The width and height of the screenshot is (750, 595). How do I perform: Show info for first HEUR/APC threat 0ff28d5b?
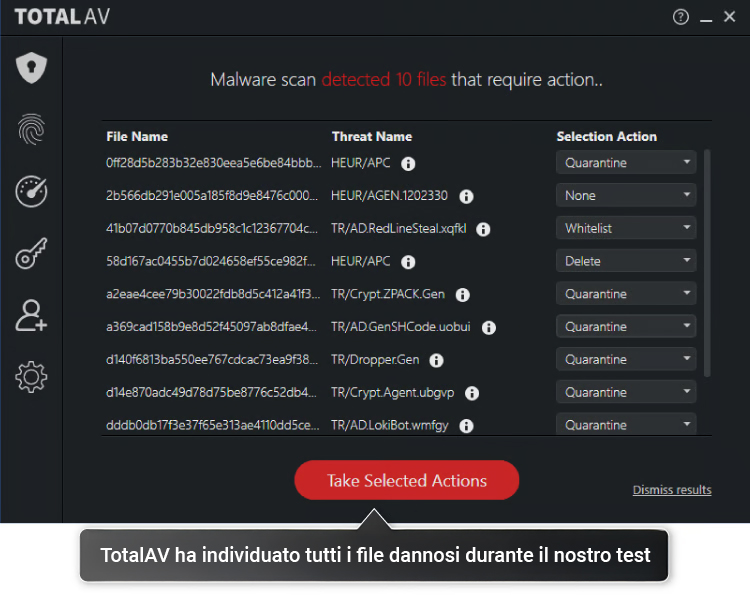pos(408,164)
